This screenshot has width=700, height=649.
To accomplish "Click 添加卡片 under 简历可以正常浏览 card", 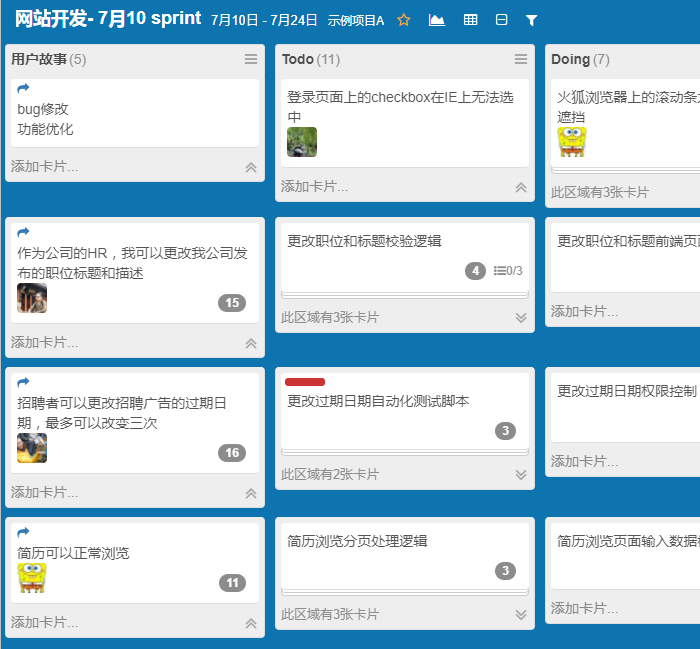I will 45,622.
